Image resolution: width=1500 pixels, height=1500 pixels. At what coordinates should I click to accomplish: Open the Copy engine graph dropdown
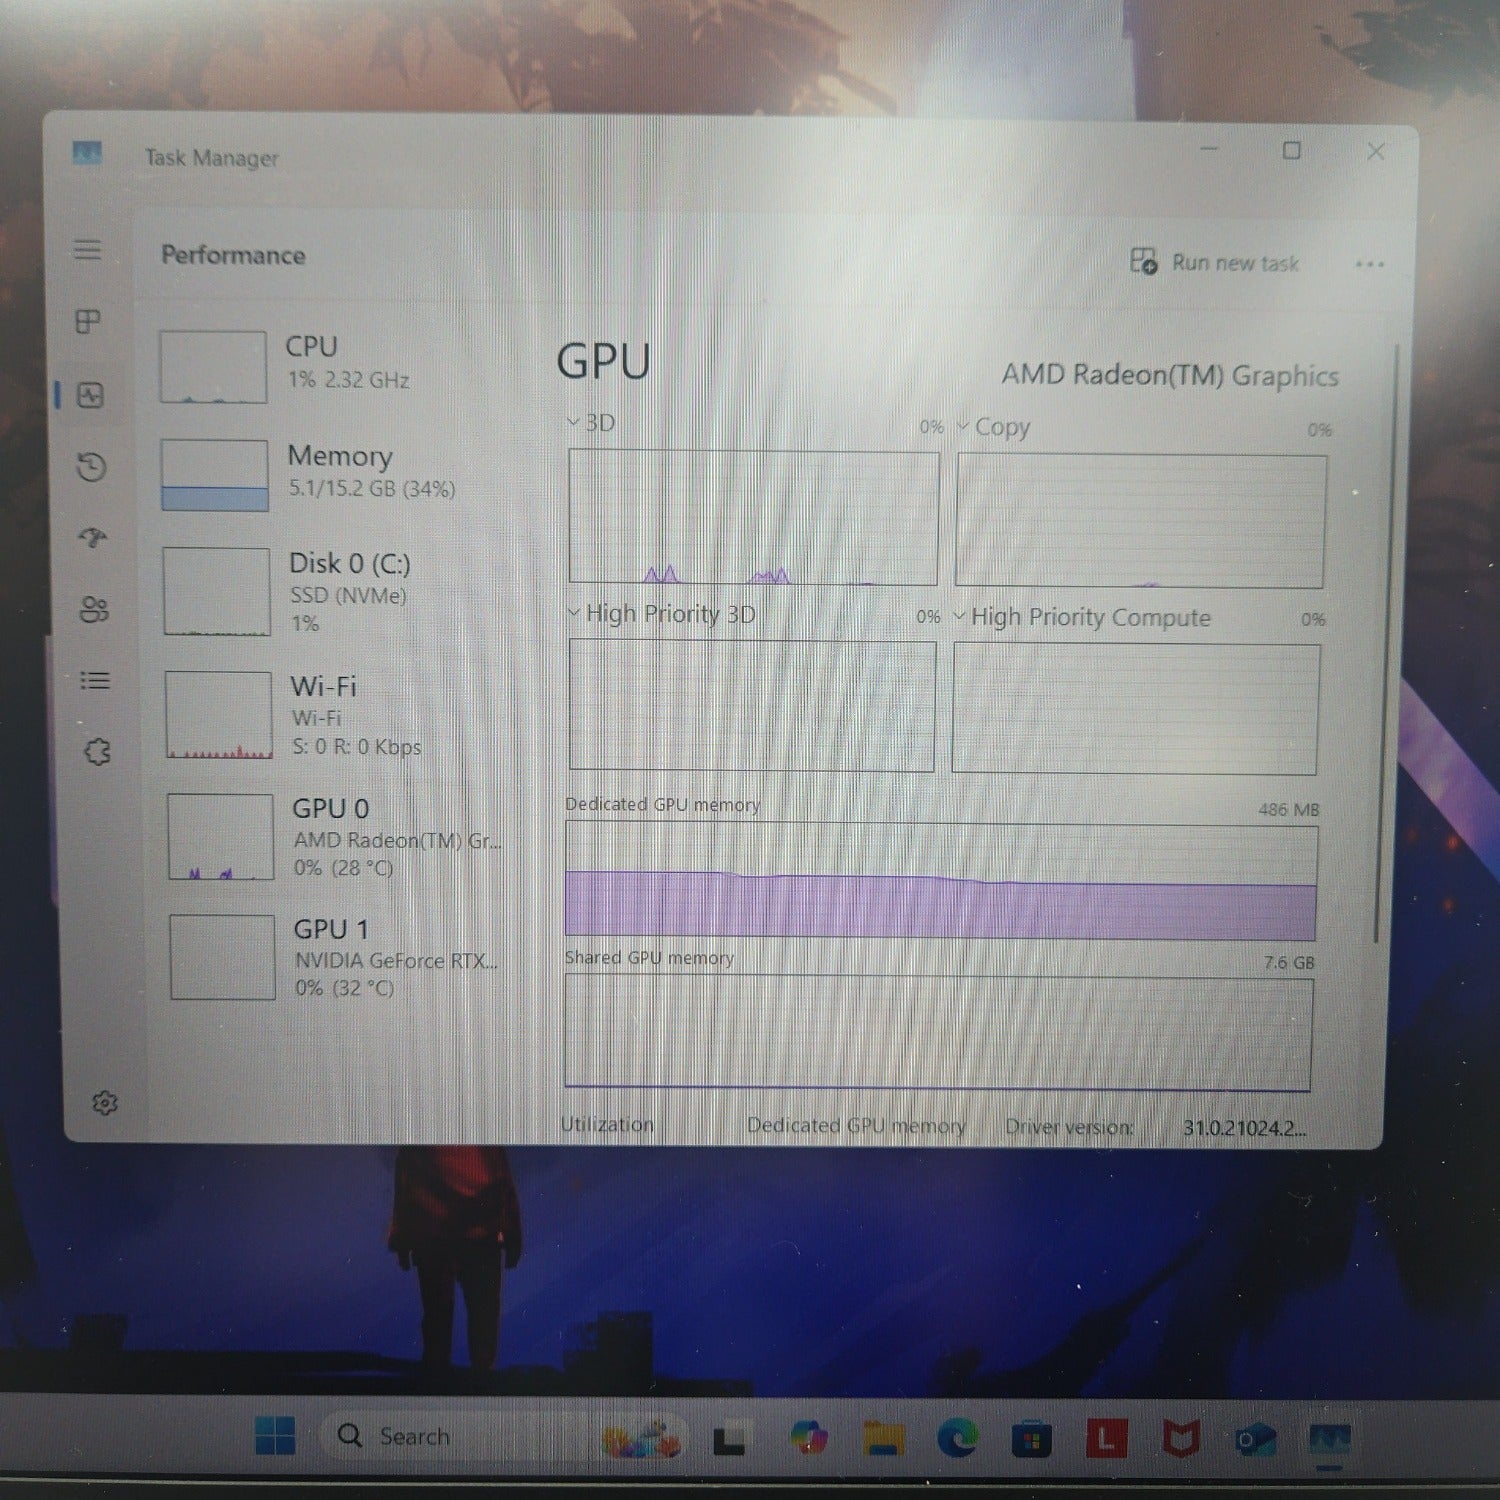tap(963, 426)
